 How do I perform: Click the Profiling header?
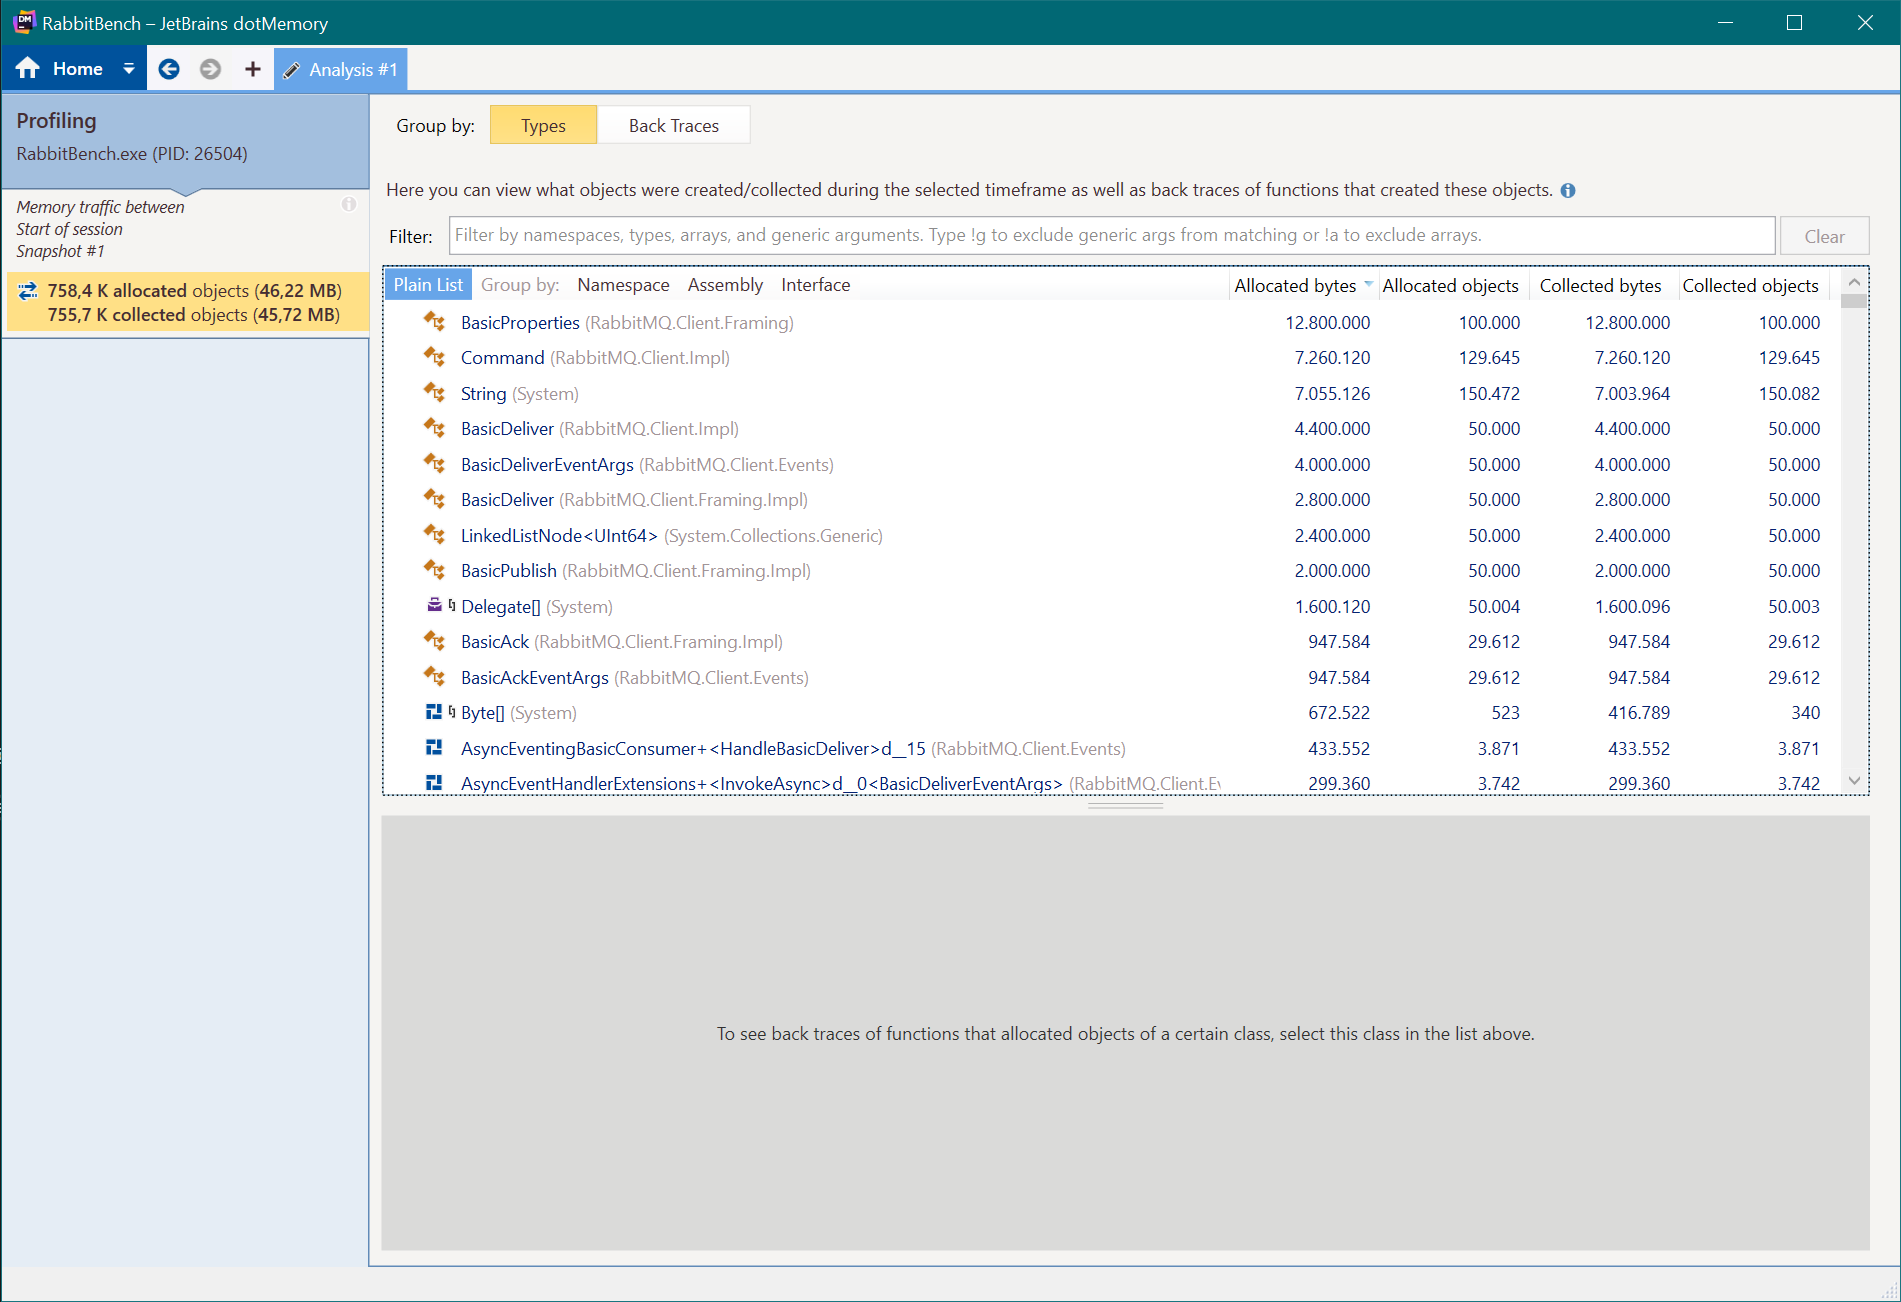point(56,120)
